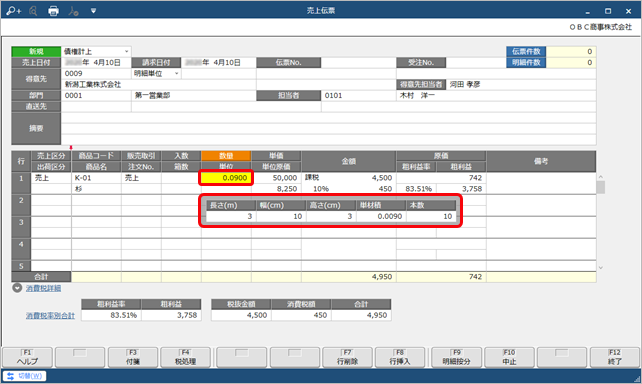642x384 pixels.
Task: Click the table scrollbar down arrow
Action: [x=601, y=268]
